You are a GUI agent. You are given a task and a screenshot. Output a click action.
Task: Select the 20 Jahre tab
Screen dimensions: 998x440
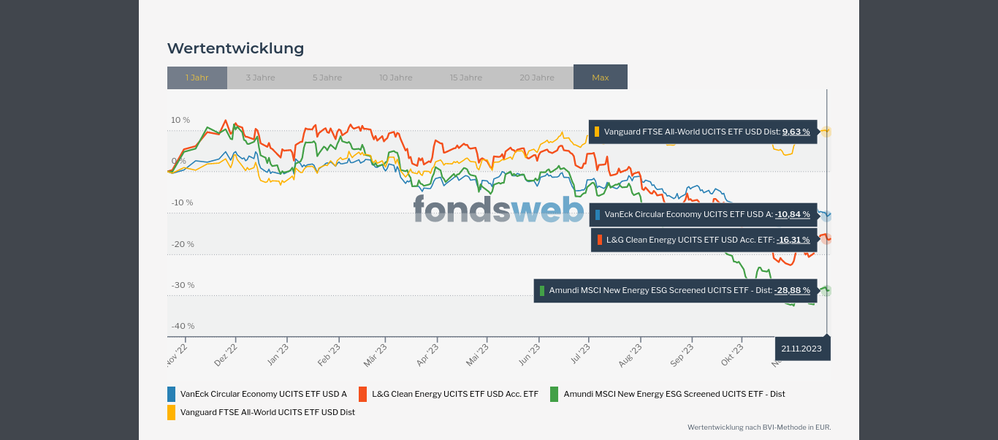pyautogui.click(x=537, y=77)
